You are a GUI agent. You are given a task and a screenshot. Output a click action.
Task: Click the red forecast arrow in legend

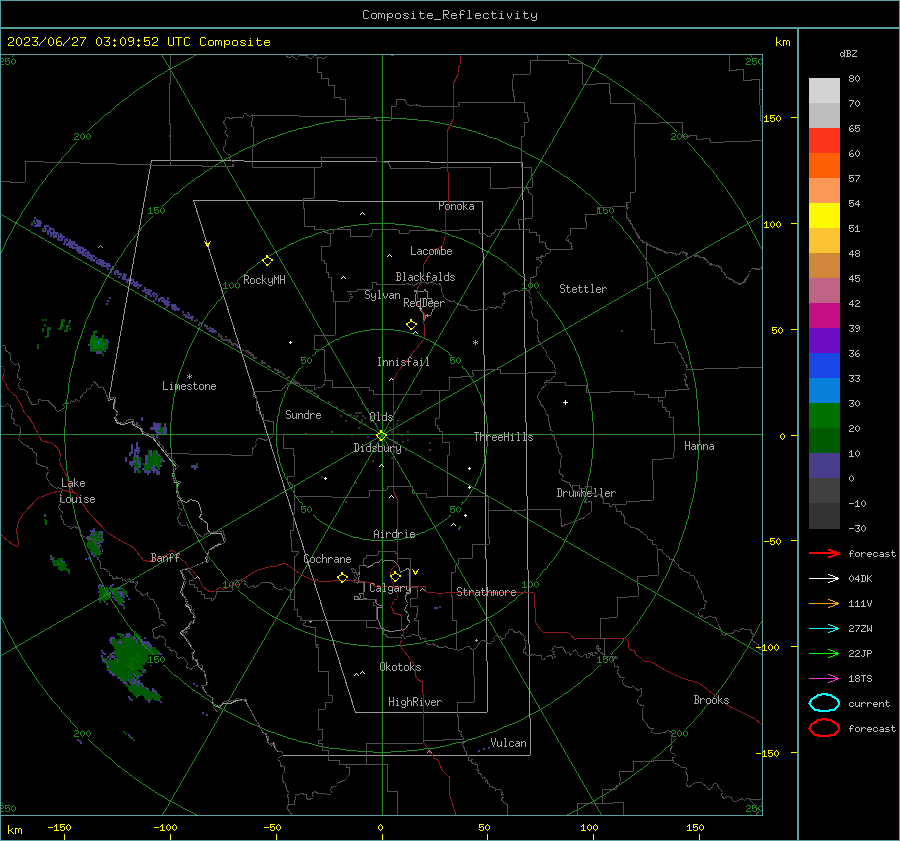click(824, 553)
